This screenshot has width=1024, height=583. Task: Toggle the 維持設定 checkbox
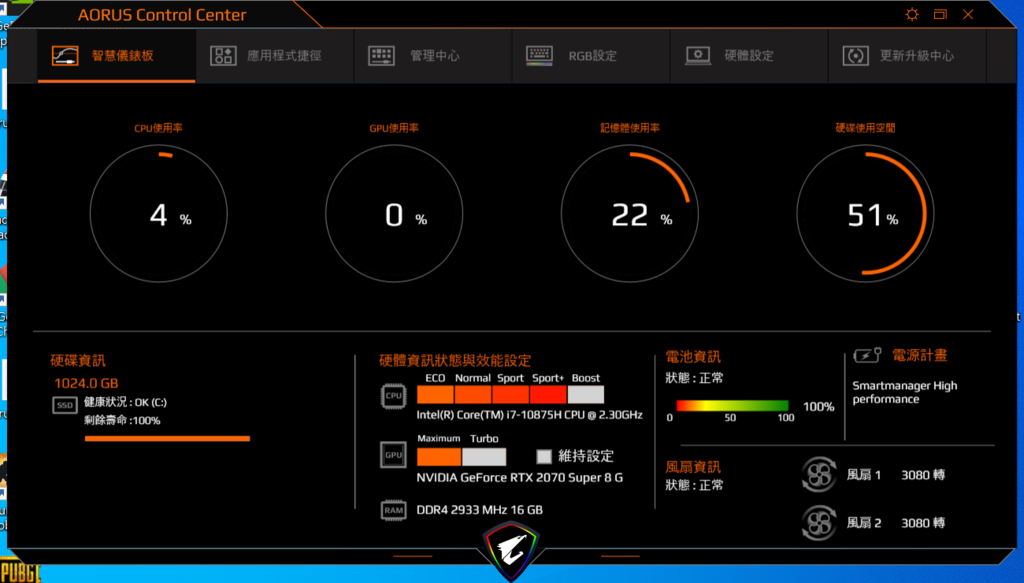click(544, 456)
